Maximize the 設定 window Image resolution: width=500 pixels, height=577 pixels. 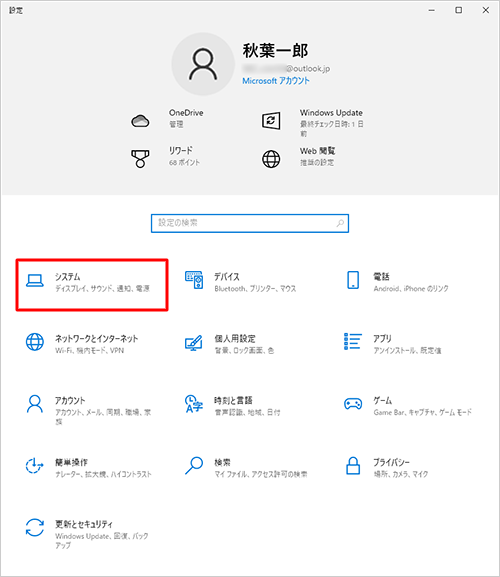(458, 10)
